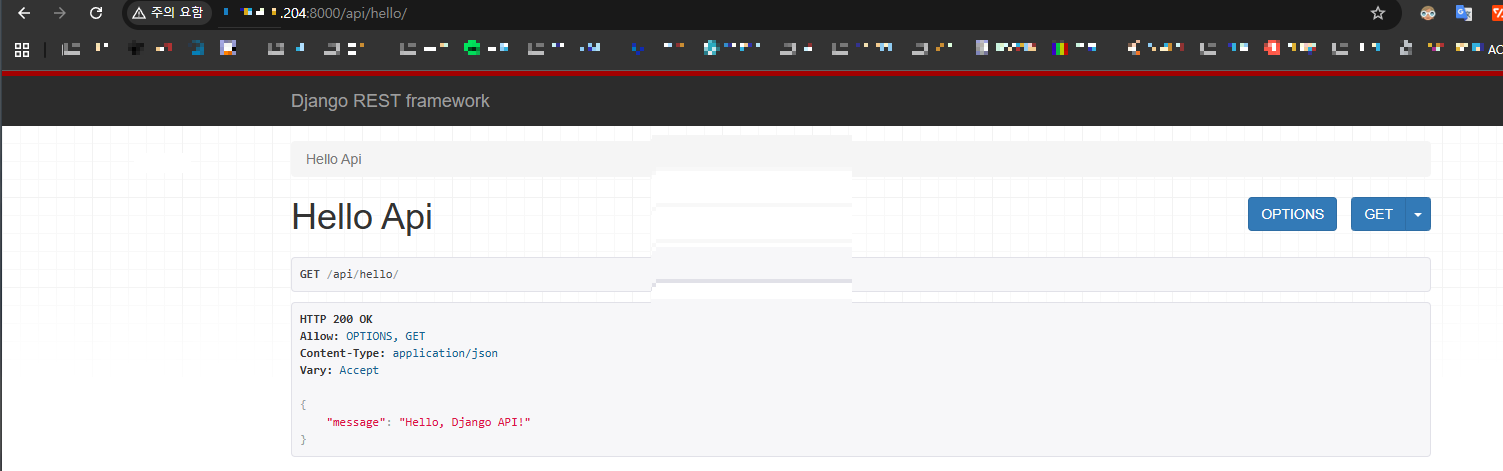The image size is (1503, 471).
Task: Open the Django REST framework brand link
Action: pos(390,101)
